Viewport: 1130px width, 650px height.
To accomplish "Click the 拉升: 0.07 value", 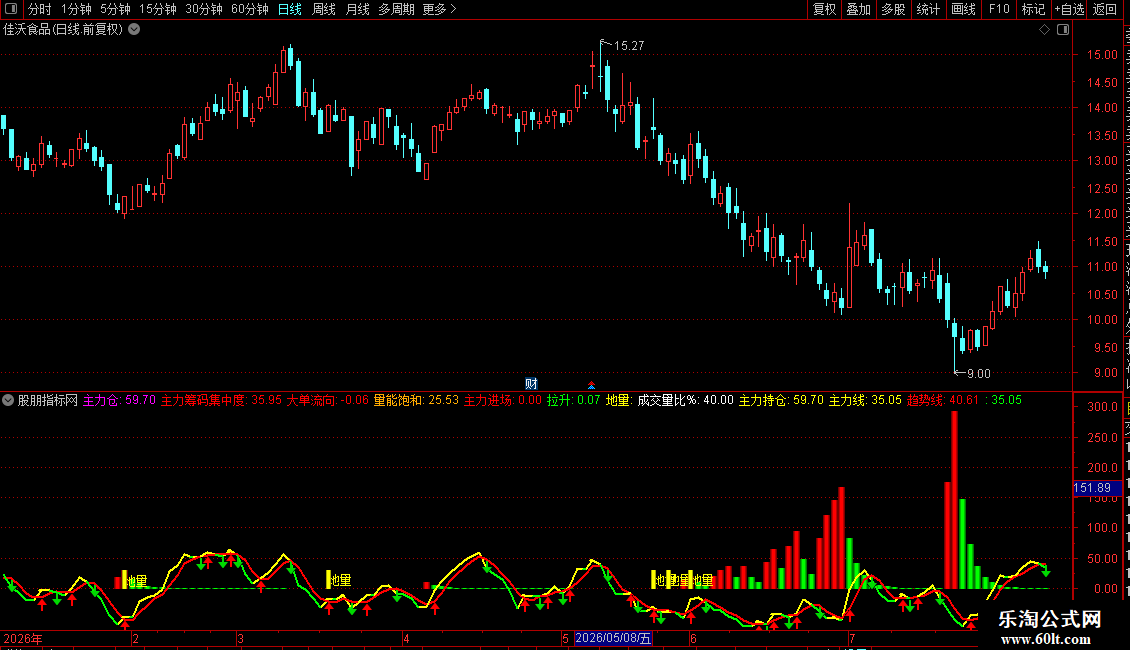I will pos(573,400).
